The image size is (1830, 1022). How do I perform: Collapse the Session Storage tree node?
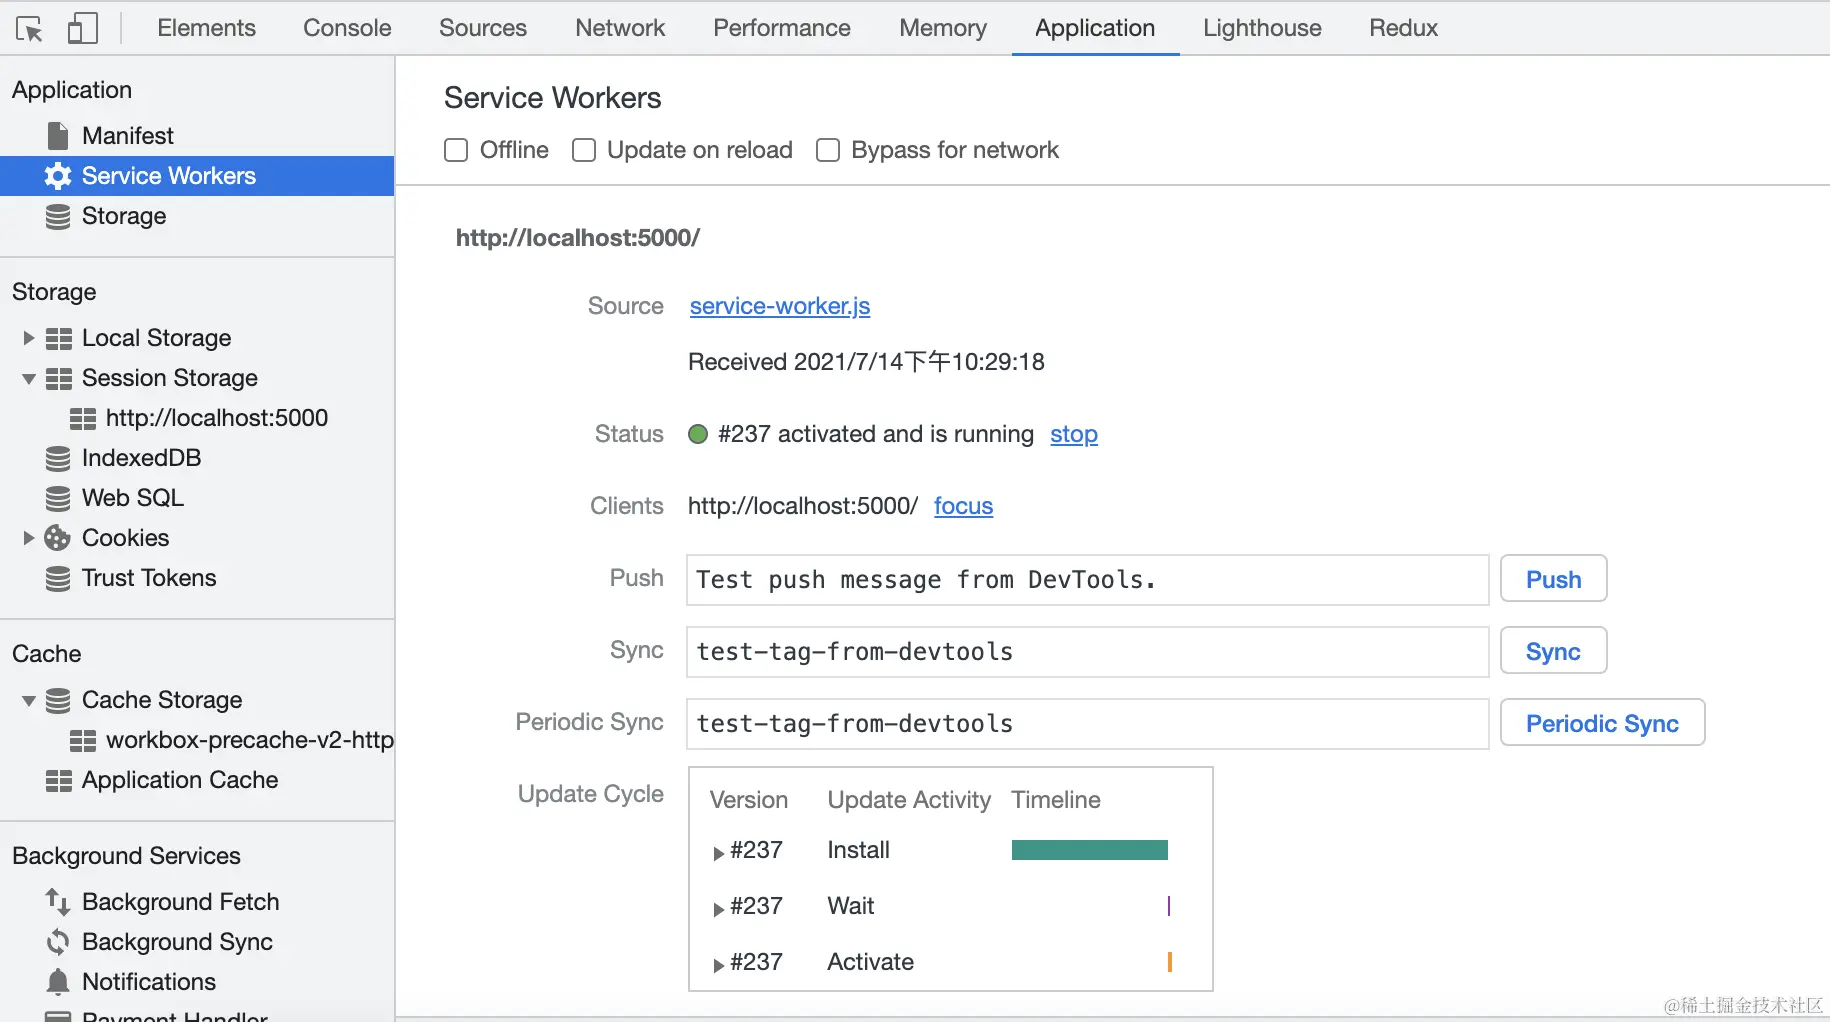tap(29, 378)
